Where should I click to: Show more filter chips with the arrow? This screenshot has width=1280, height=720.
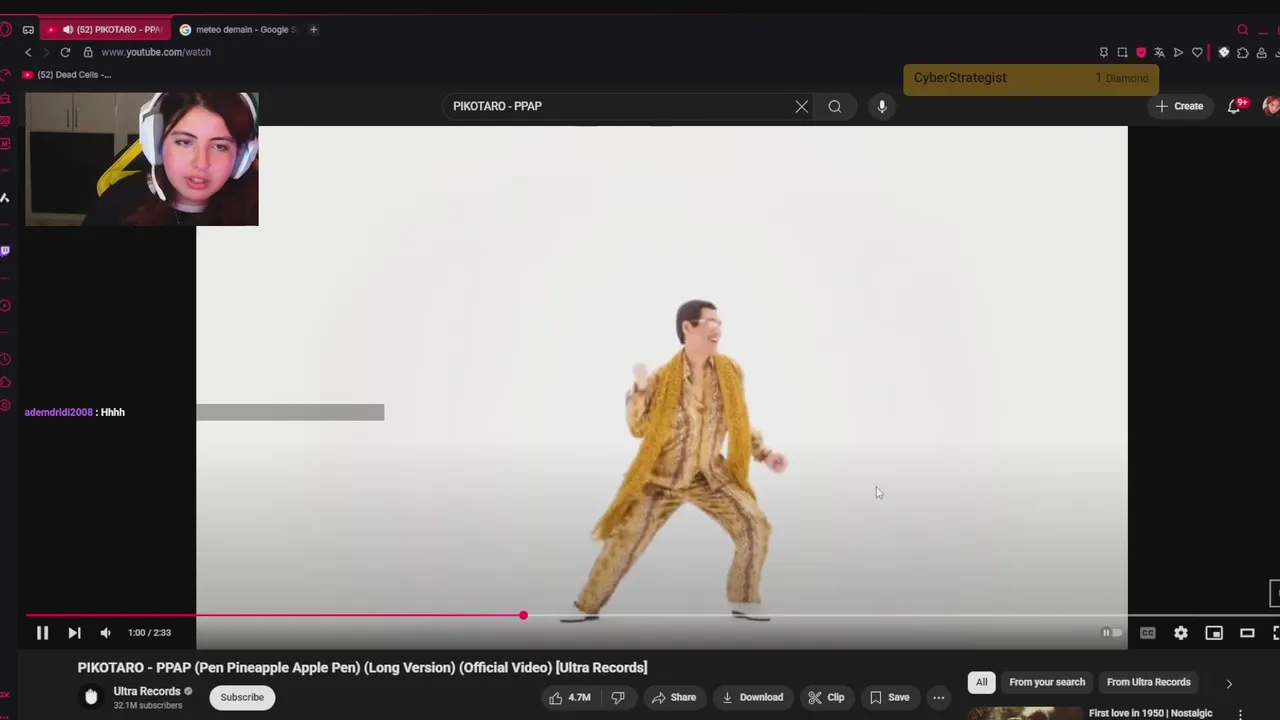tap(1229, 683)
